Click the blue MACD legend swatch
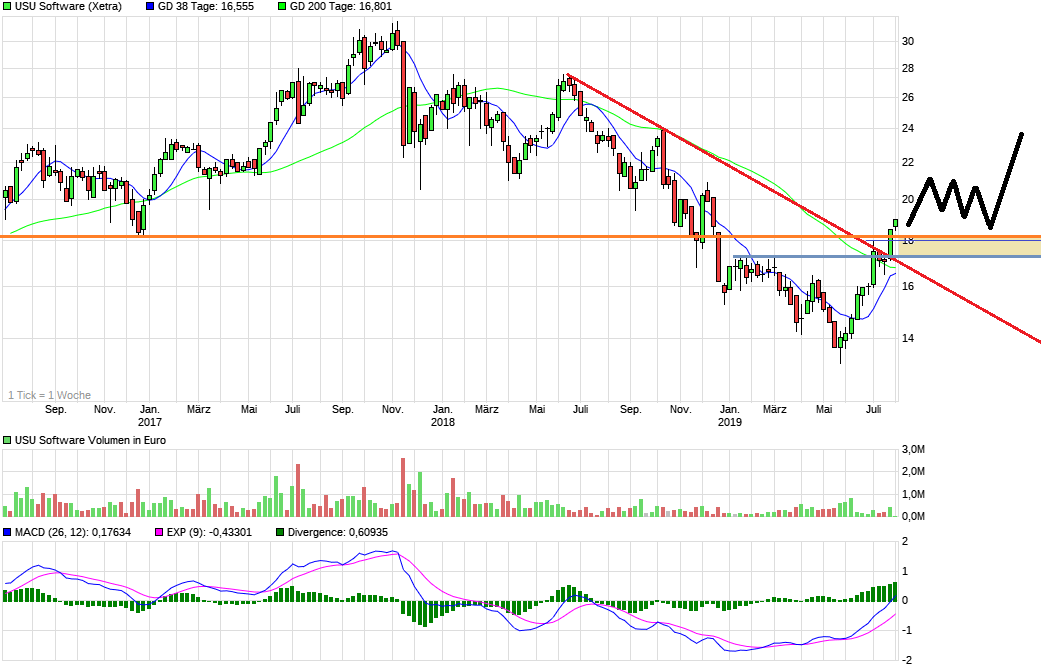1041x670 pixels. 7,533
